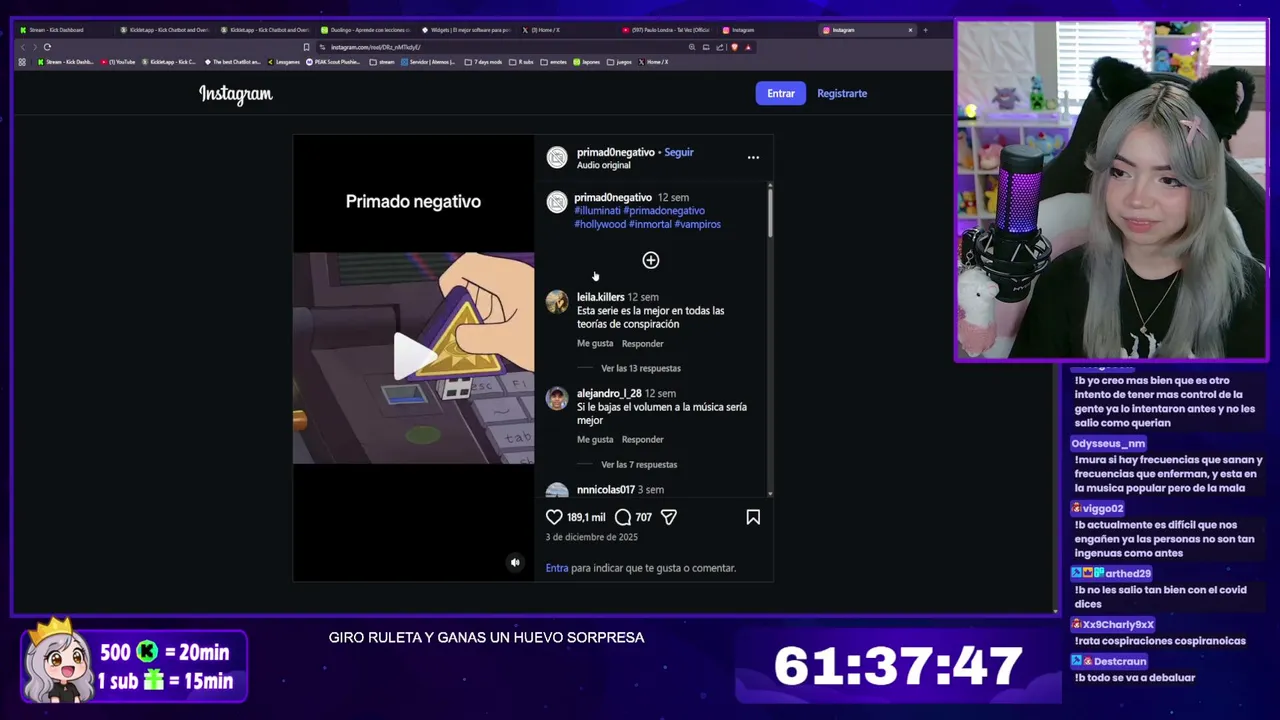The image size is (1280, 720).
Task: Click Me gusta under leila.killers comment
Action: (x=595, y=344)
